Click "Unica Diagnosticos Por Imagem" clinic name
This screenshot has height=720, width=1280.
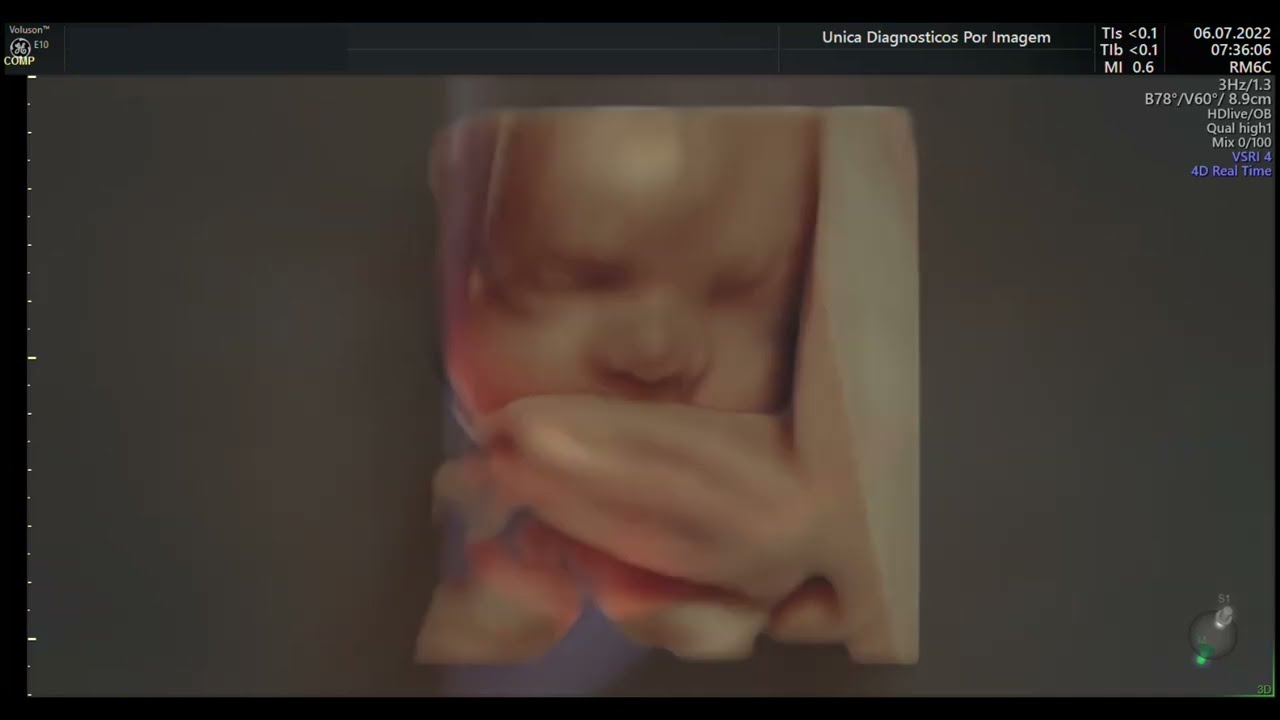click(936, 37)
